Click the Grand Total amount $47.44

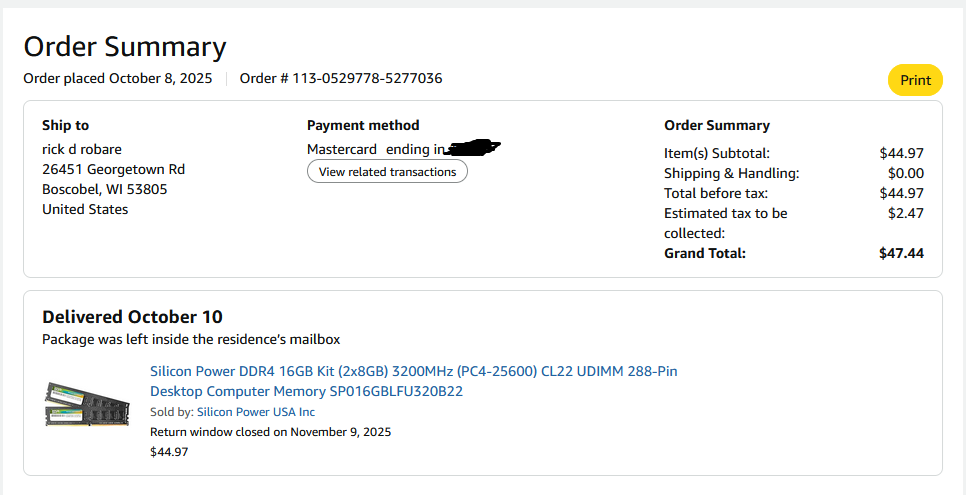point(901,253)
